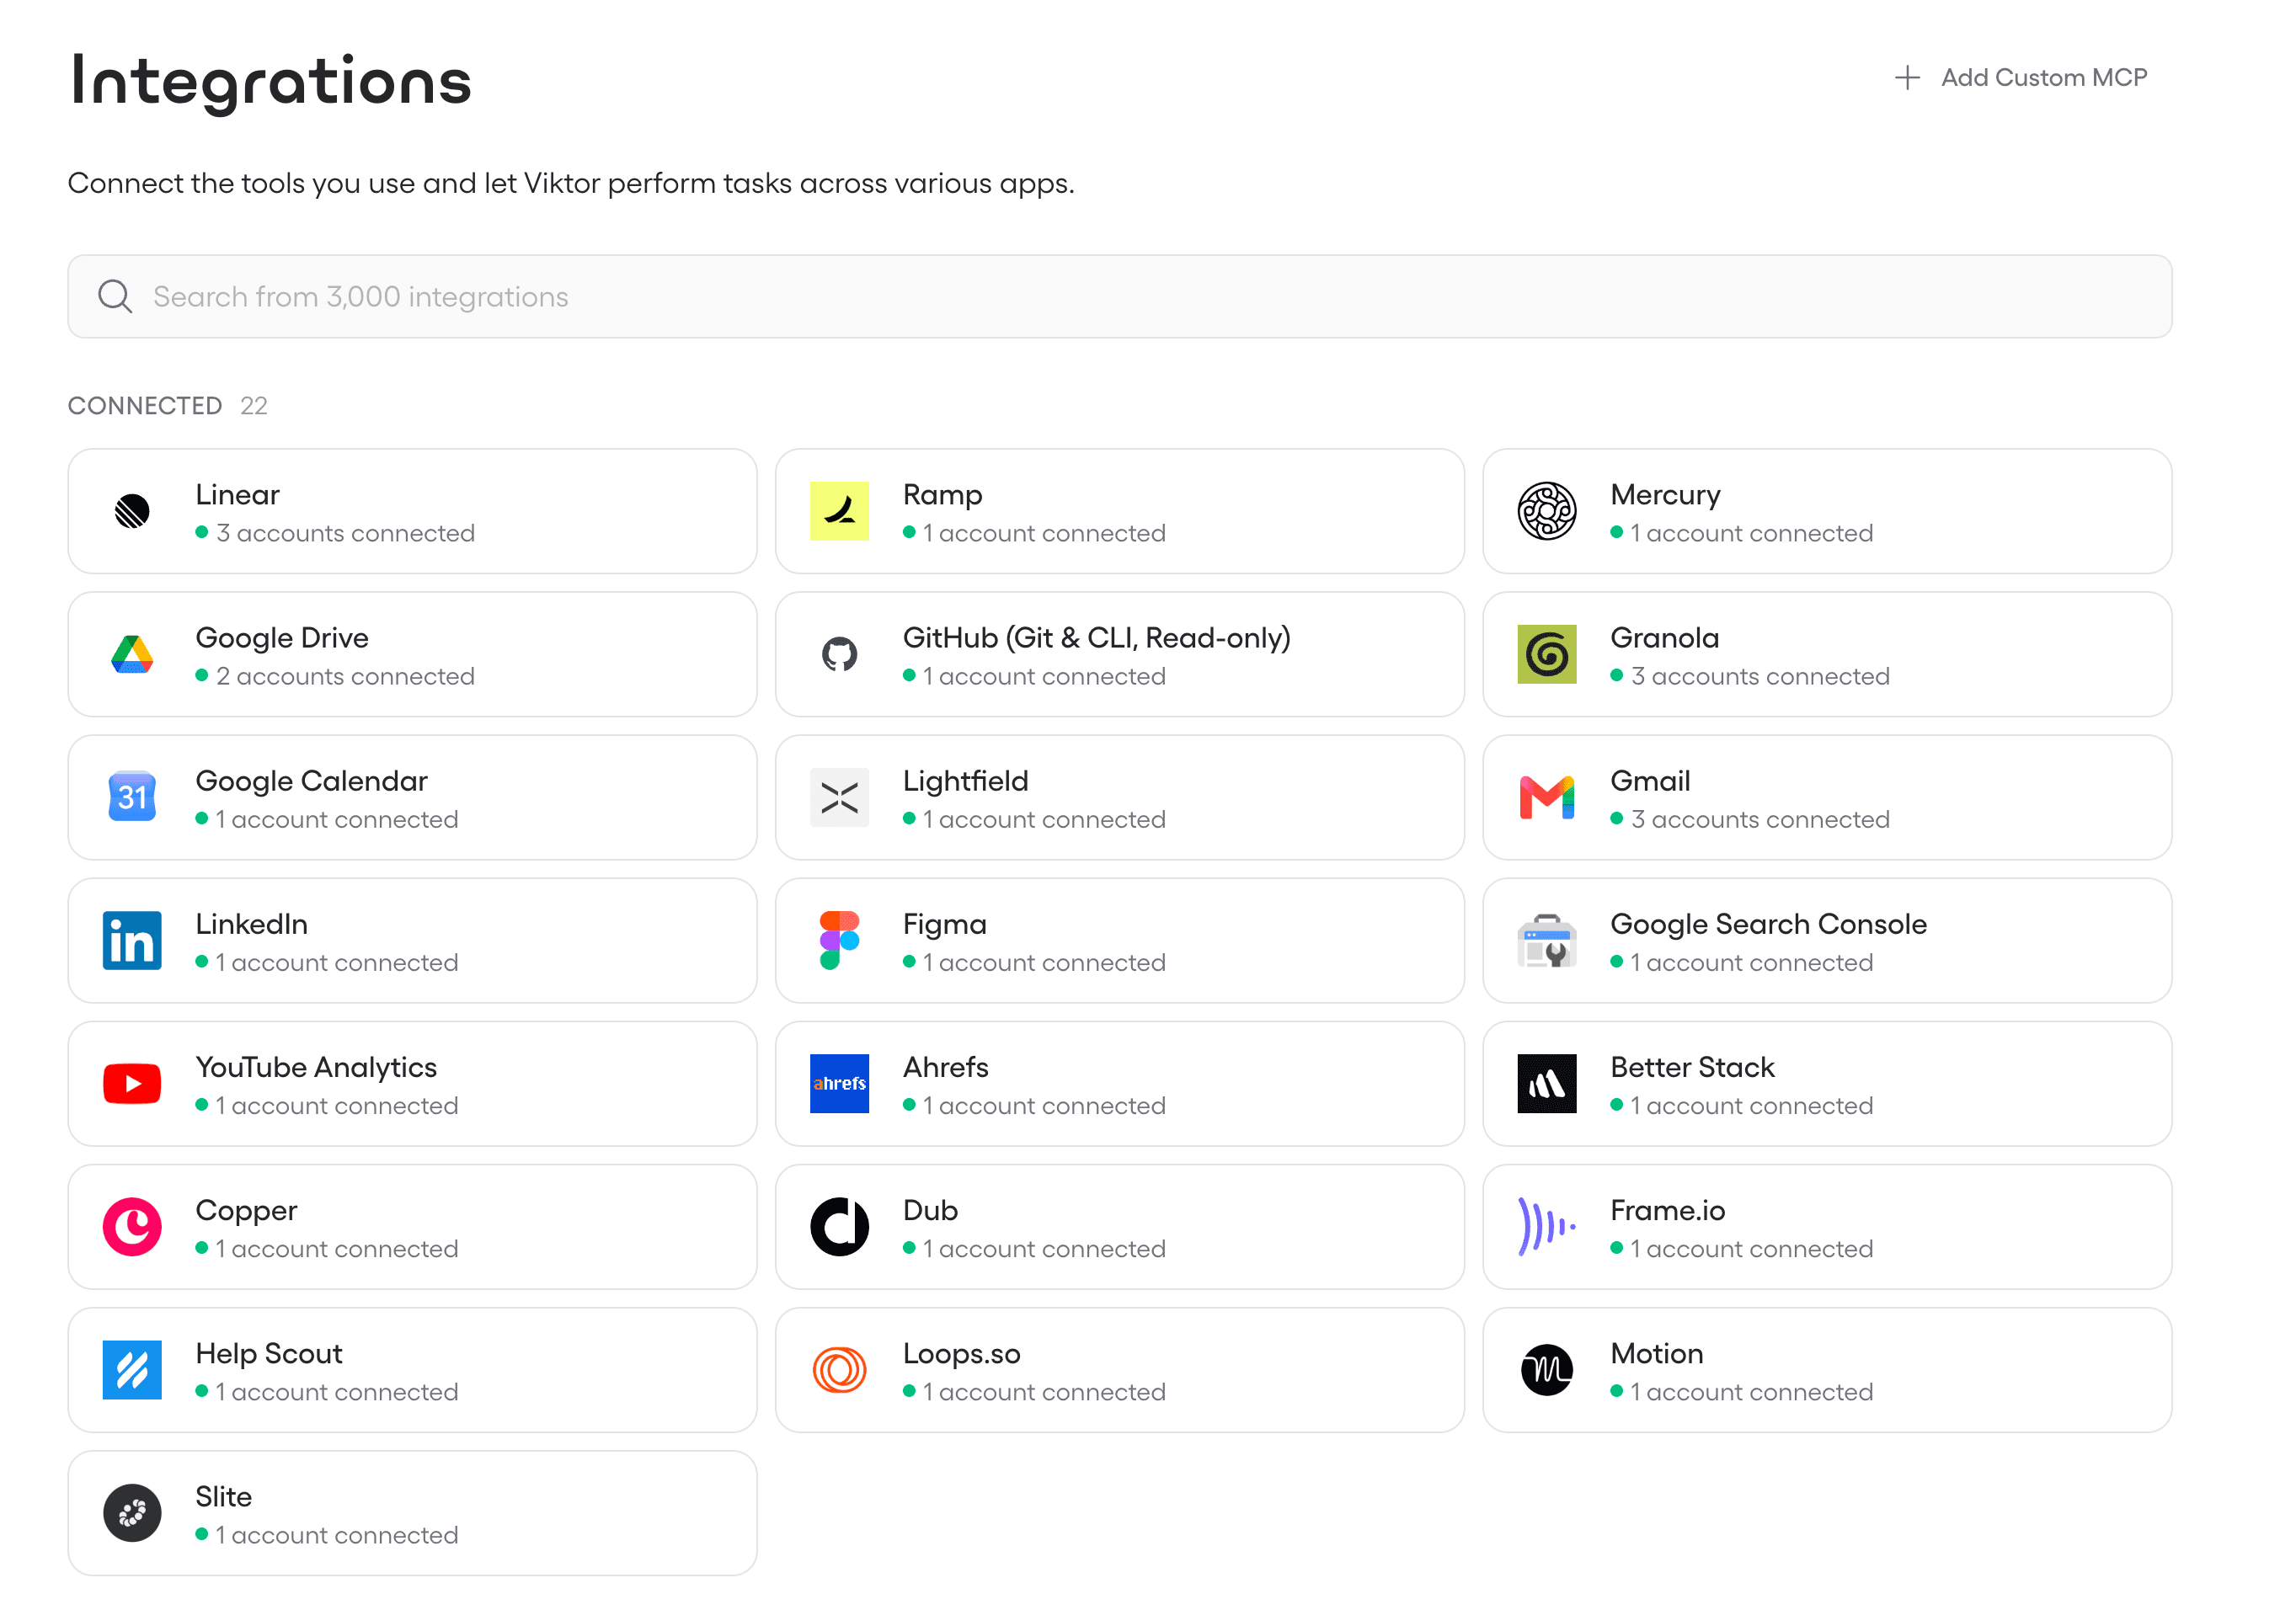
Task: Click the plus icon beside Add Custom MCP
Action: tap(1907, 77)
